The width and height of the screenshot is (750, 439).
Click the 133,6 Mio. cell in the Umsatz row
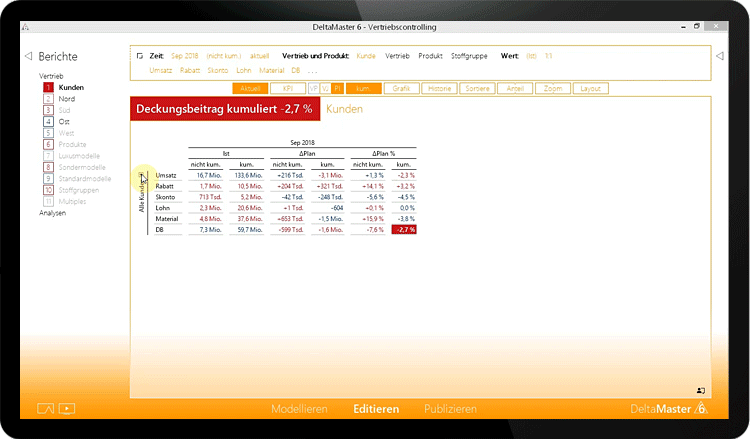pyautogui.click(x=248, y=176)
